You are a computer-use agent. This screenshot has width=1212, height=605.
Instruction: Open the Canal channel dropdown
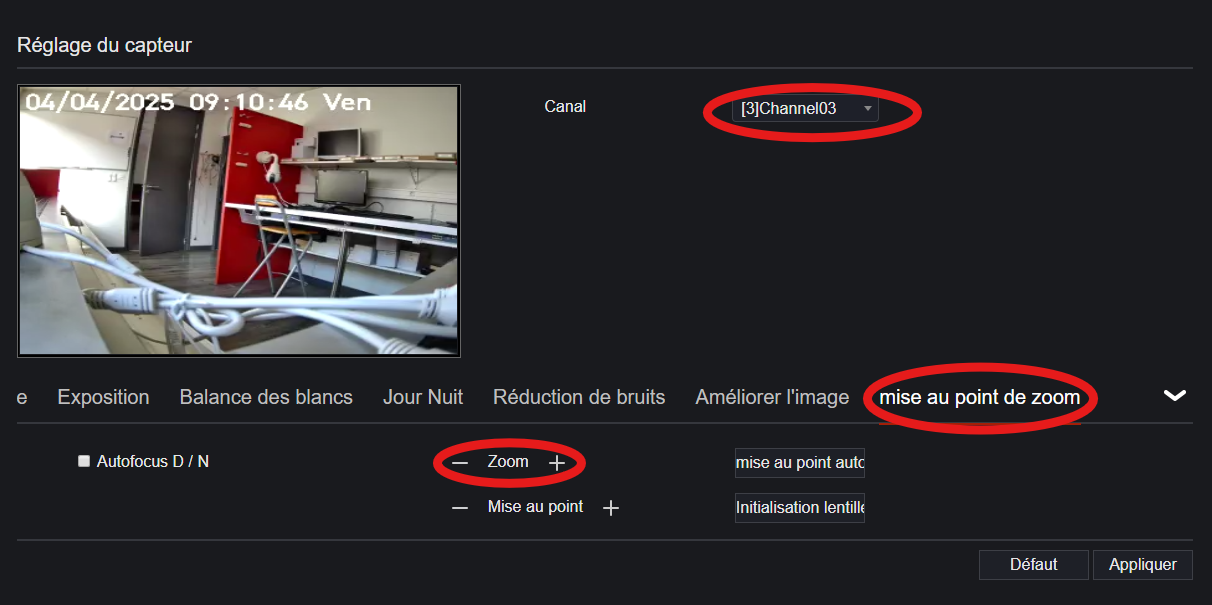[807, 108]
